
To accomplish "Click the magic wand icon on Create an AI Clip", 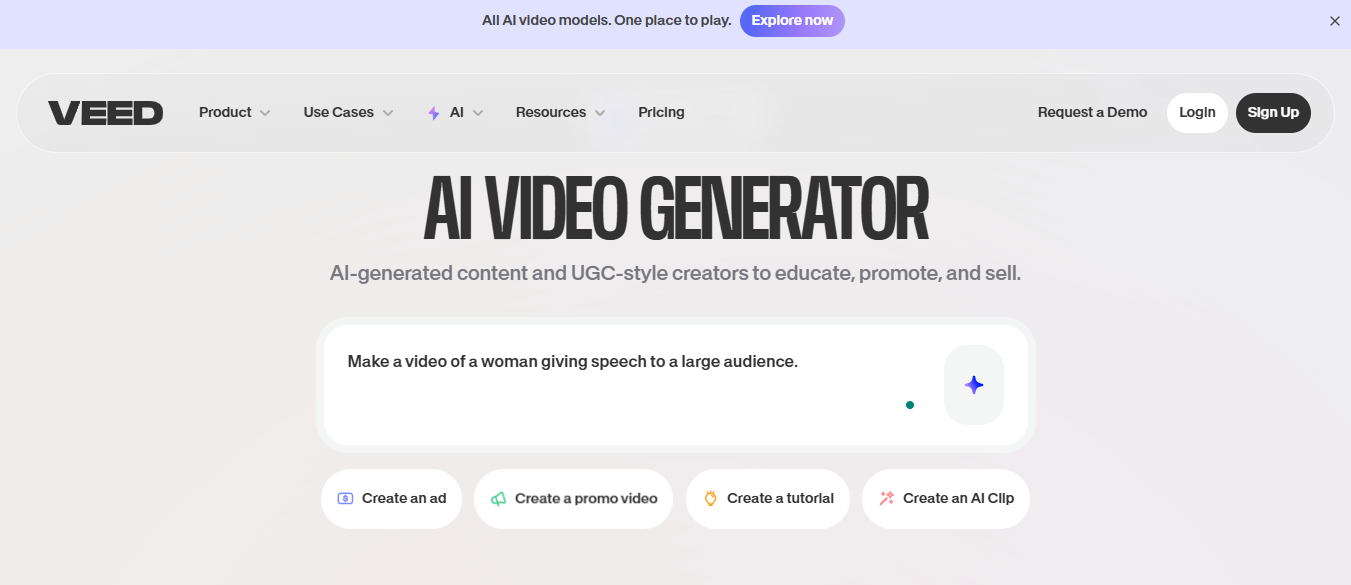I will (884, 498).
